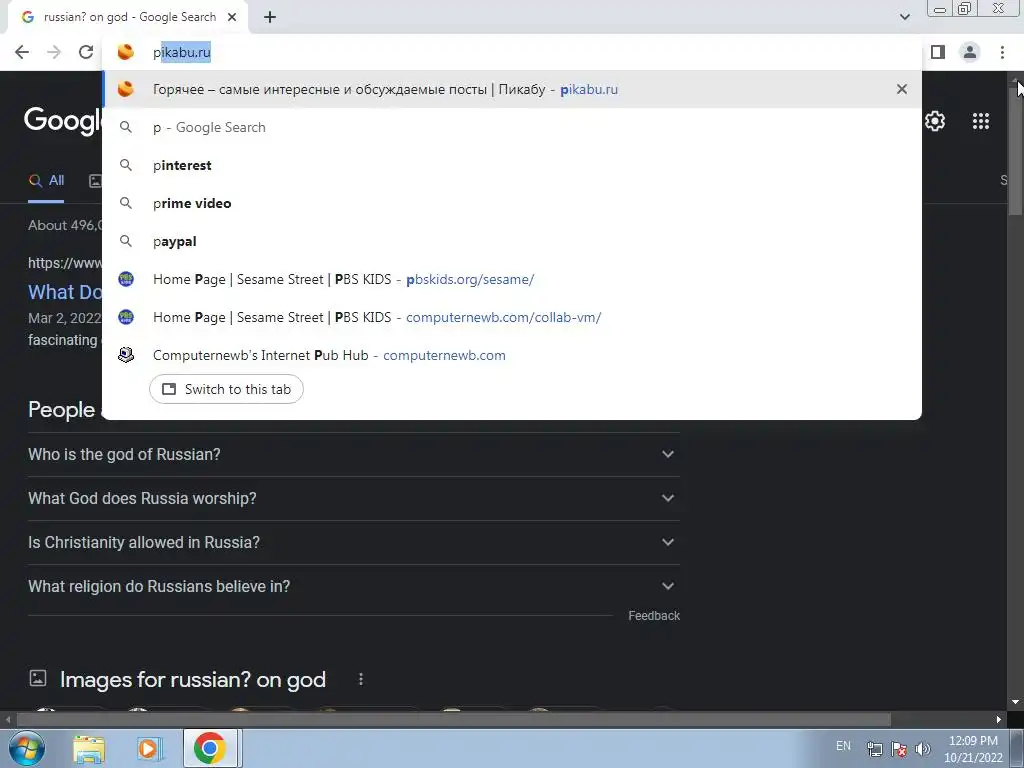
Task: Open the Chrome profile avatar menu
Action: point(970,52)
